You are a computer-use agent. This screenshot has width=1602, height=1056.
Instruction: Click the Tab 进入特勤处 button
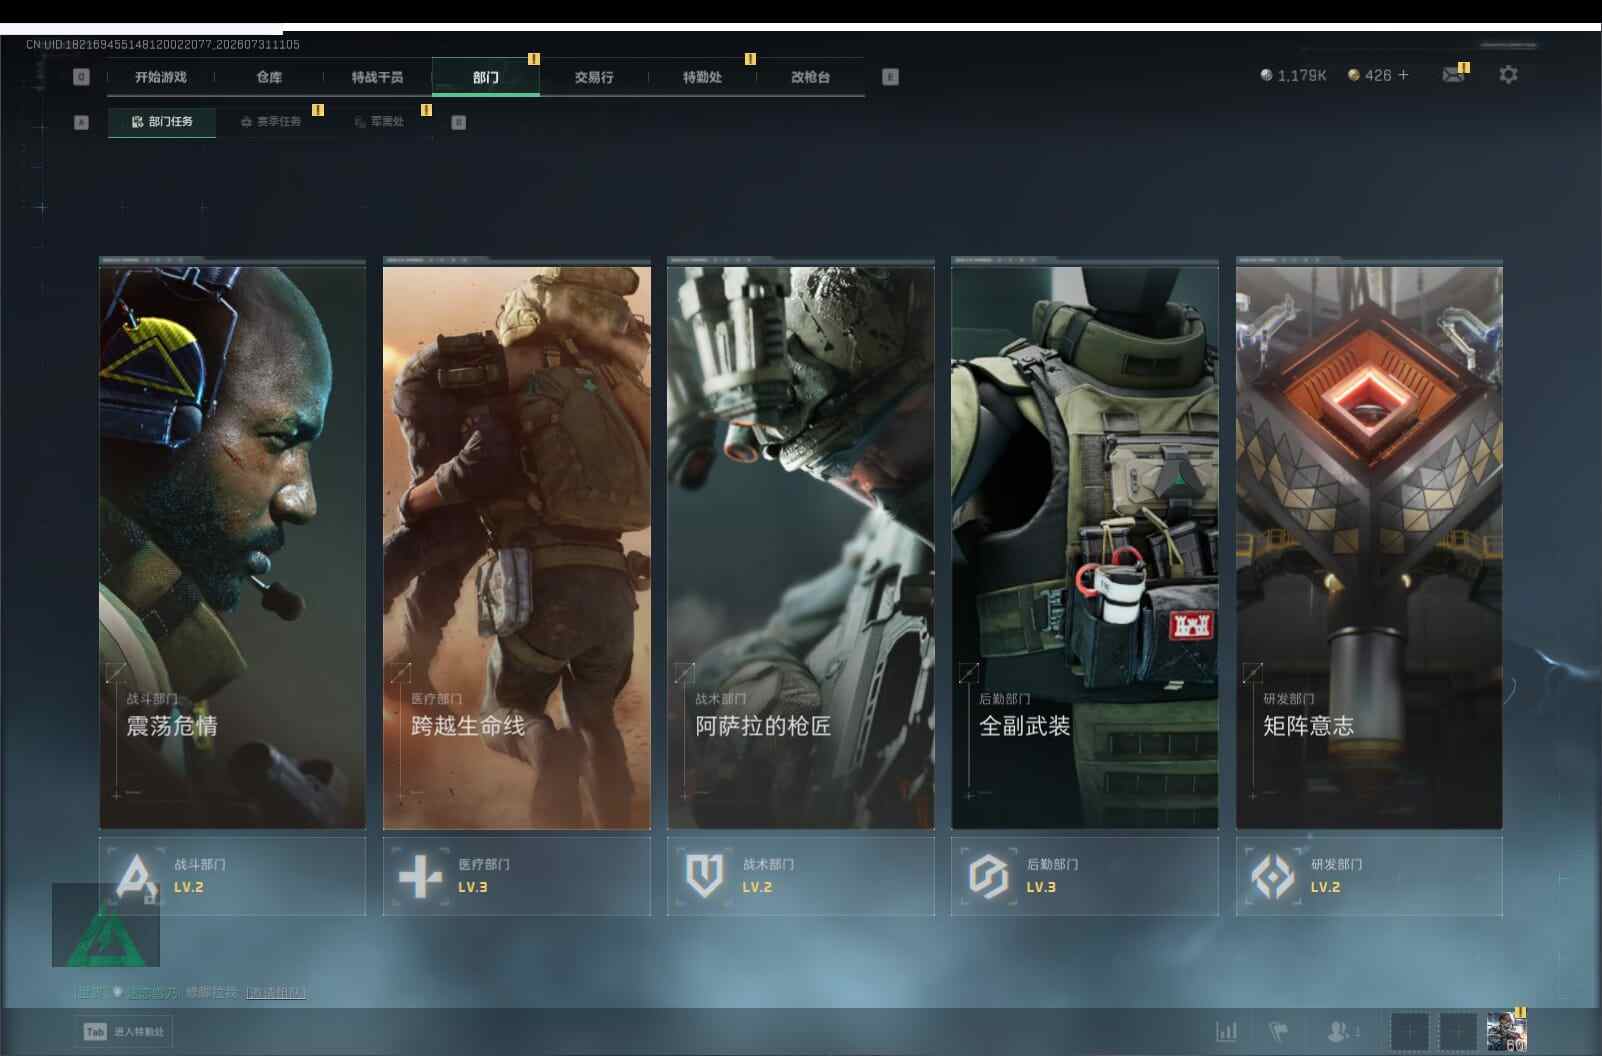(125, 1032)
